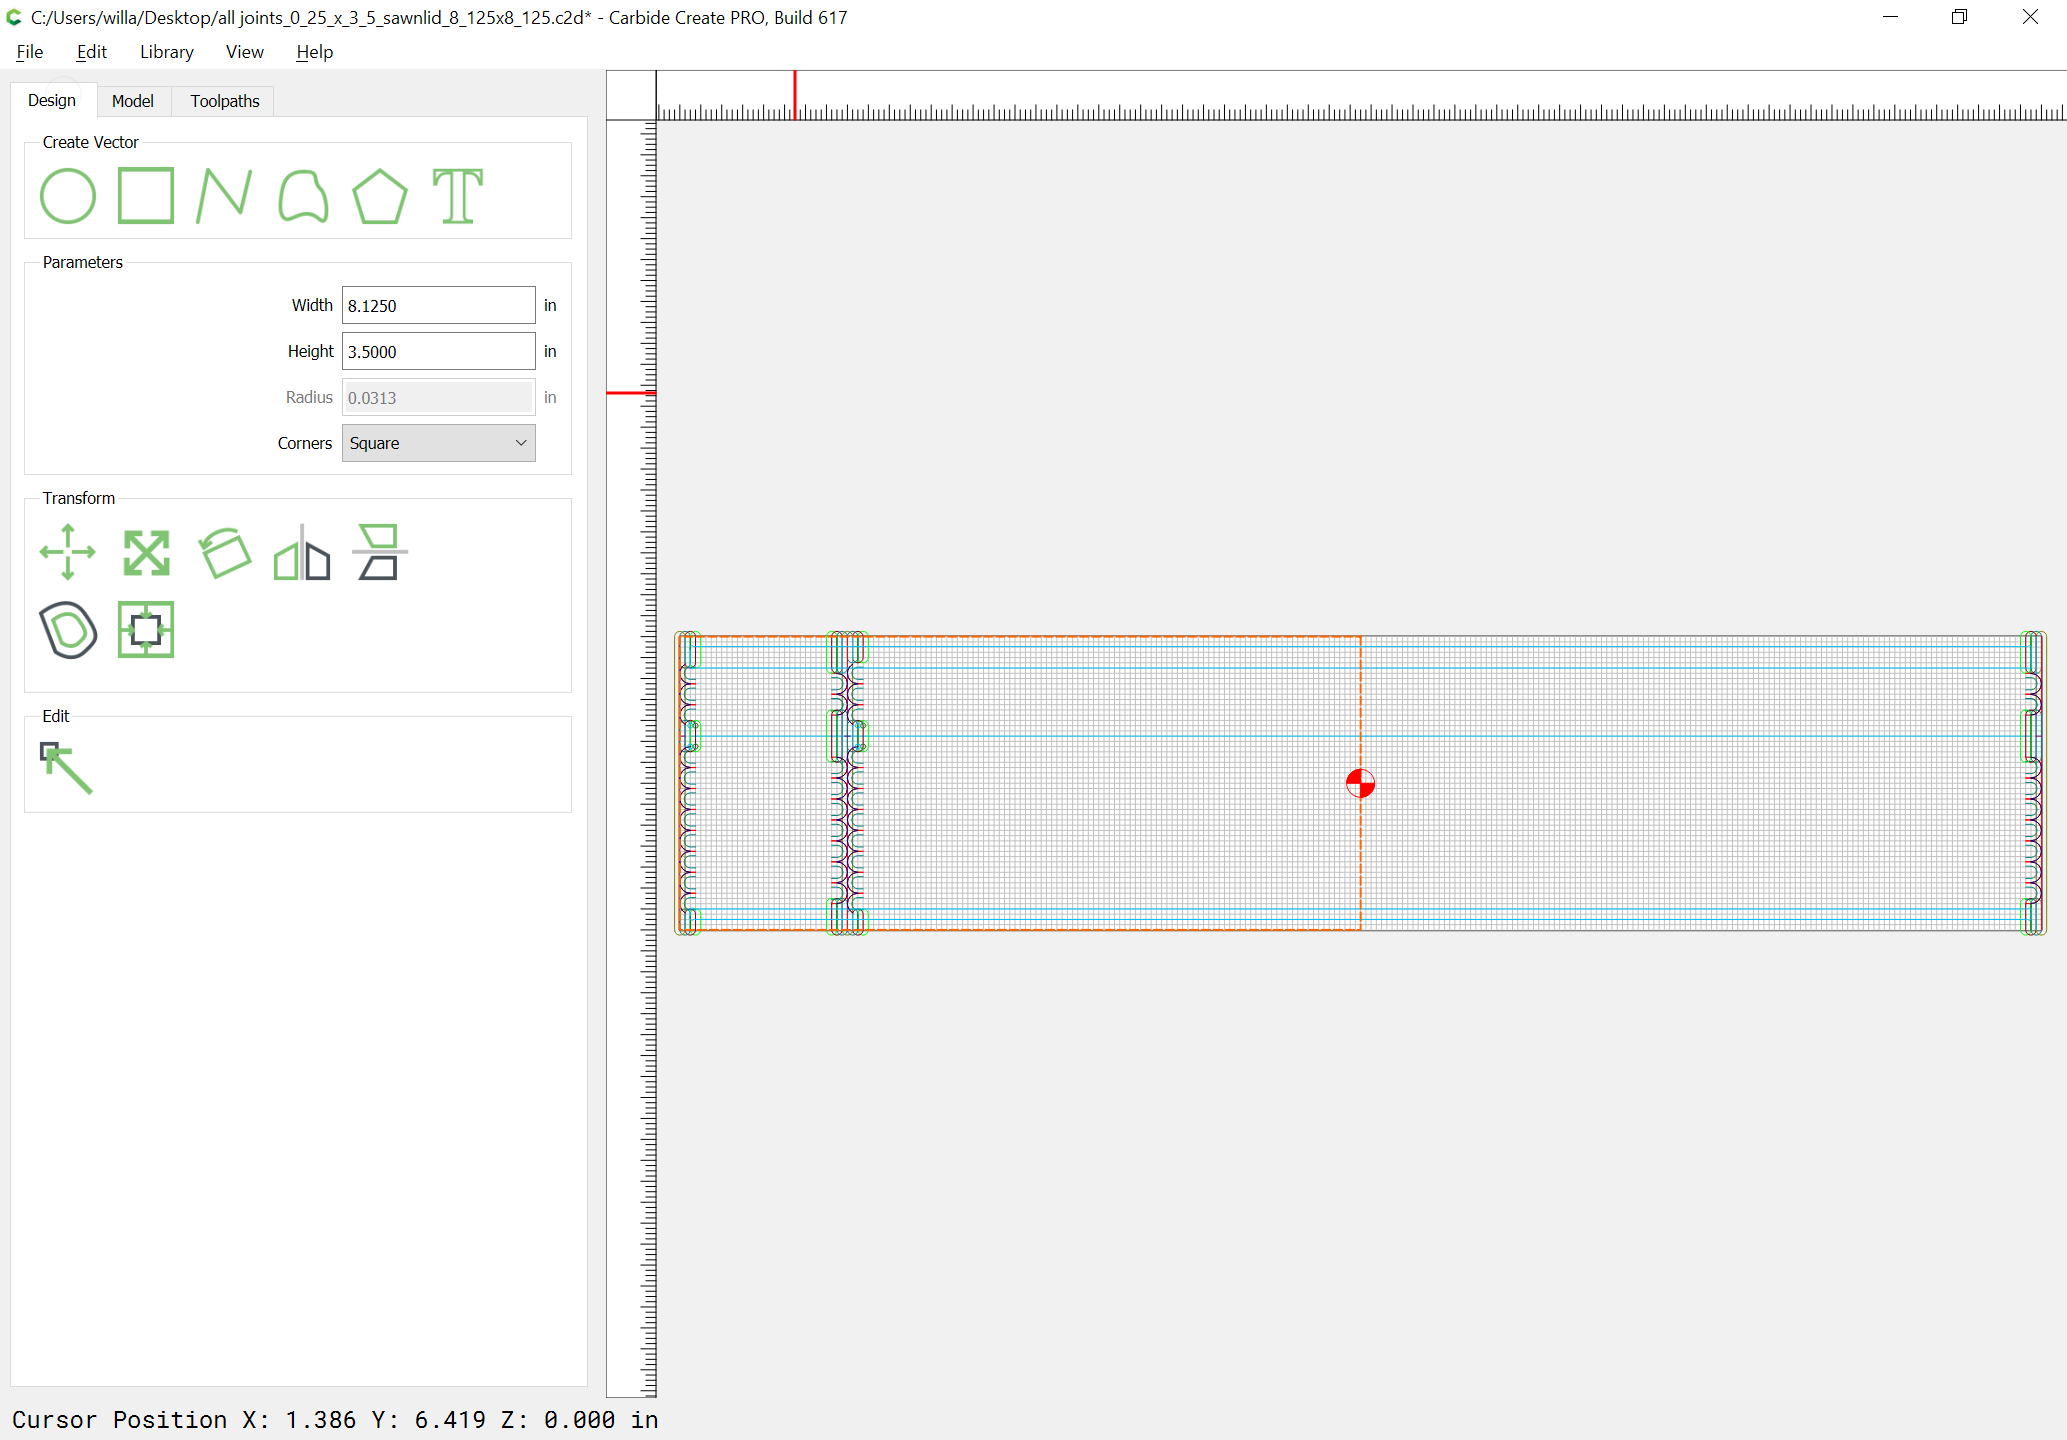Open the View menu

(245, 52)
